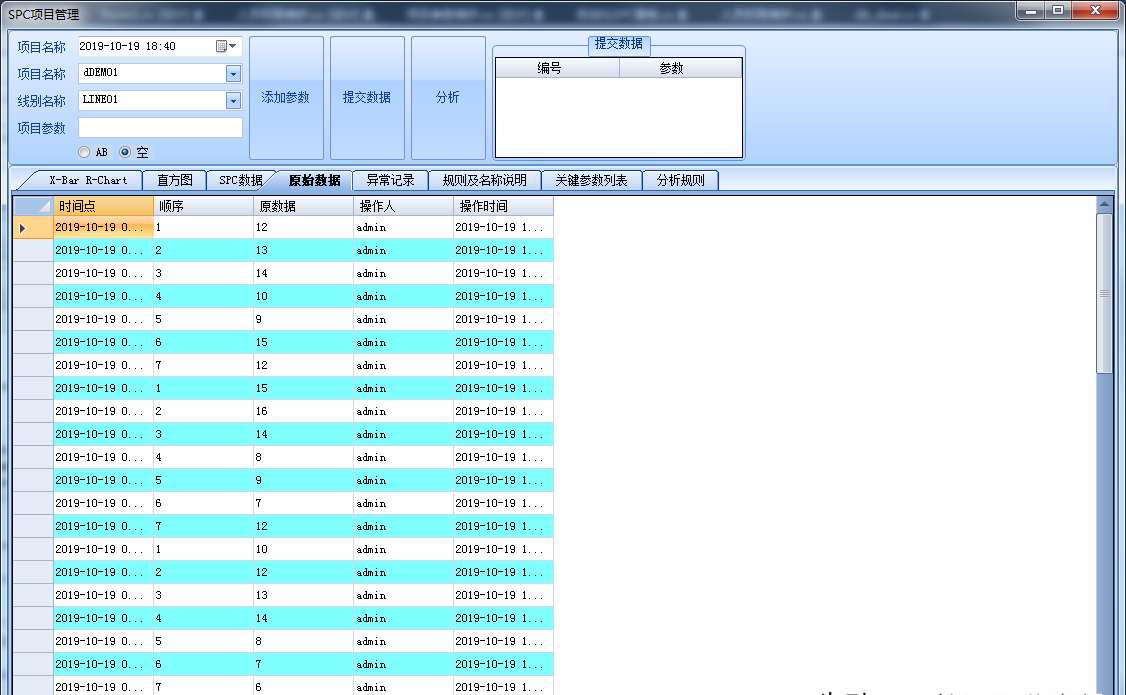Click the 添加参数 button
This screenshot has width=1126, height=695.
click(286, 98)
